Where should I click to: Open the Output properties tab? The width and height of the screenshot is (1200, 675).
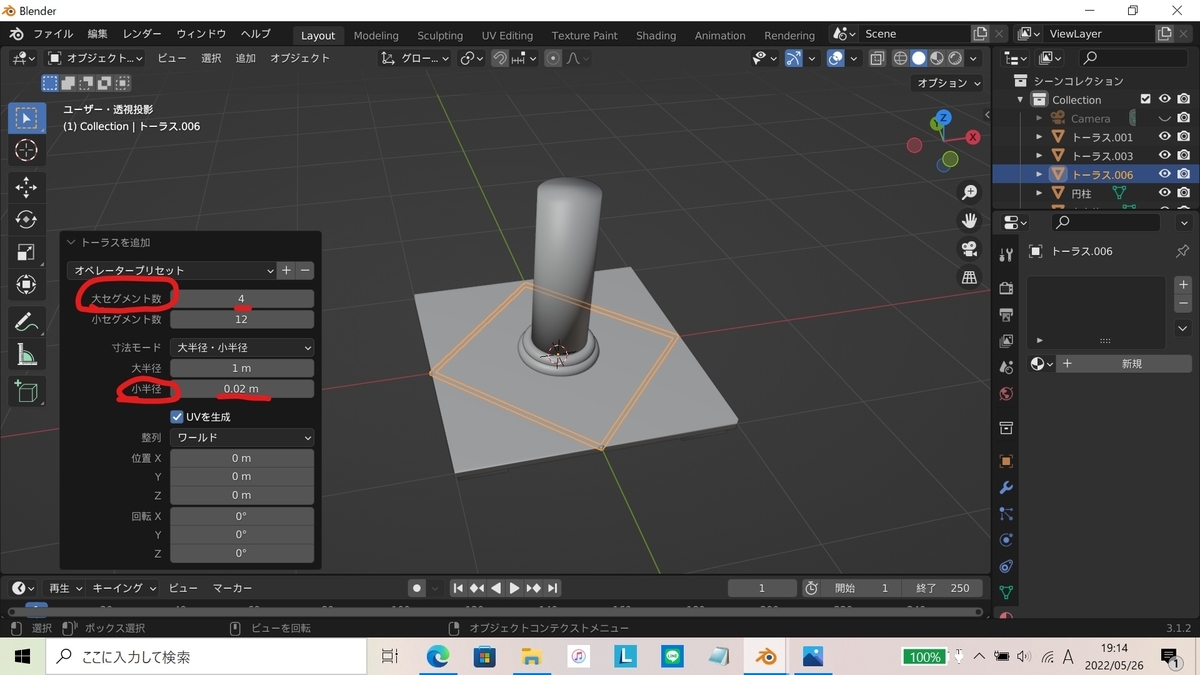point(1006,315)
